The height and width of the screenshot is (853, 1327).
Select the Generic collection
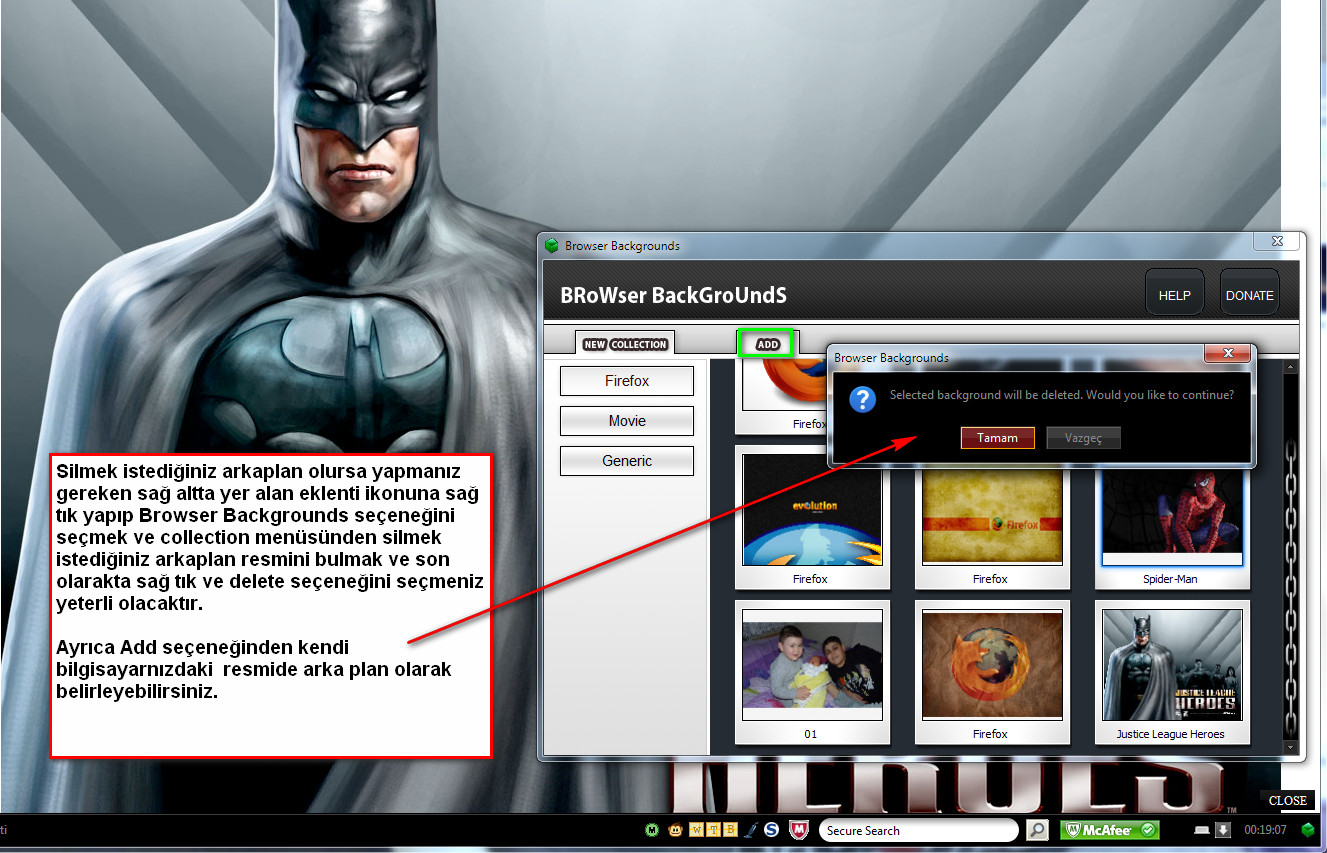[627, 461]
